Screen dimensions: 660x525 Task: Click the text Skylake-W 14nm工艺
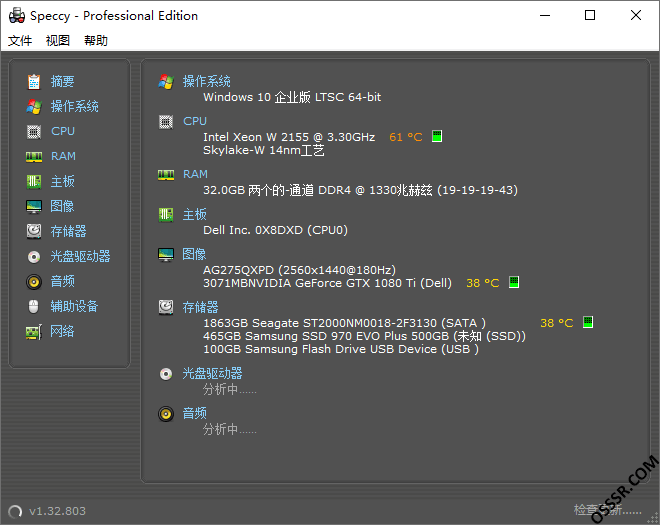pyautogui.click(x=264, y=150)
